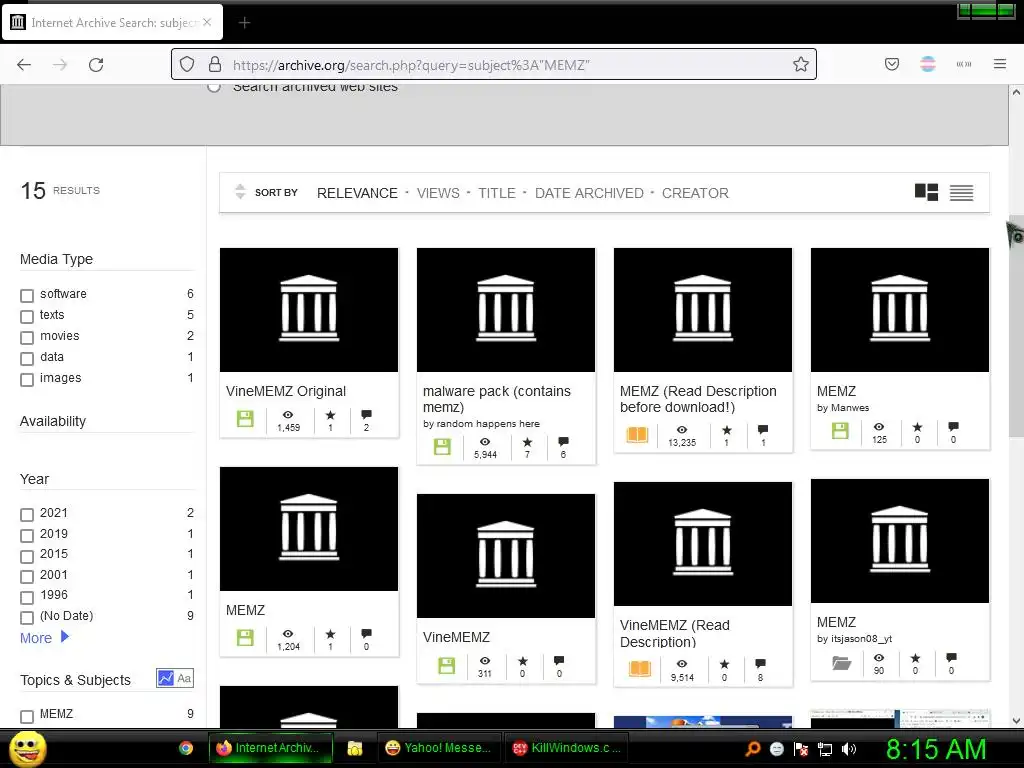1024x768 pixels.
Task: Sort results by Relevance
Action: point(357,193)
